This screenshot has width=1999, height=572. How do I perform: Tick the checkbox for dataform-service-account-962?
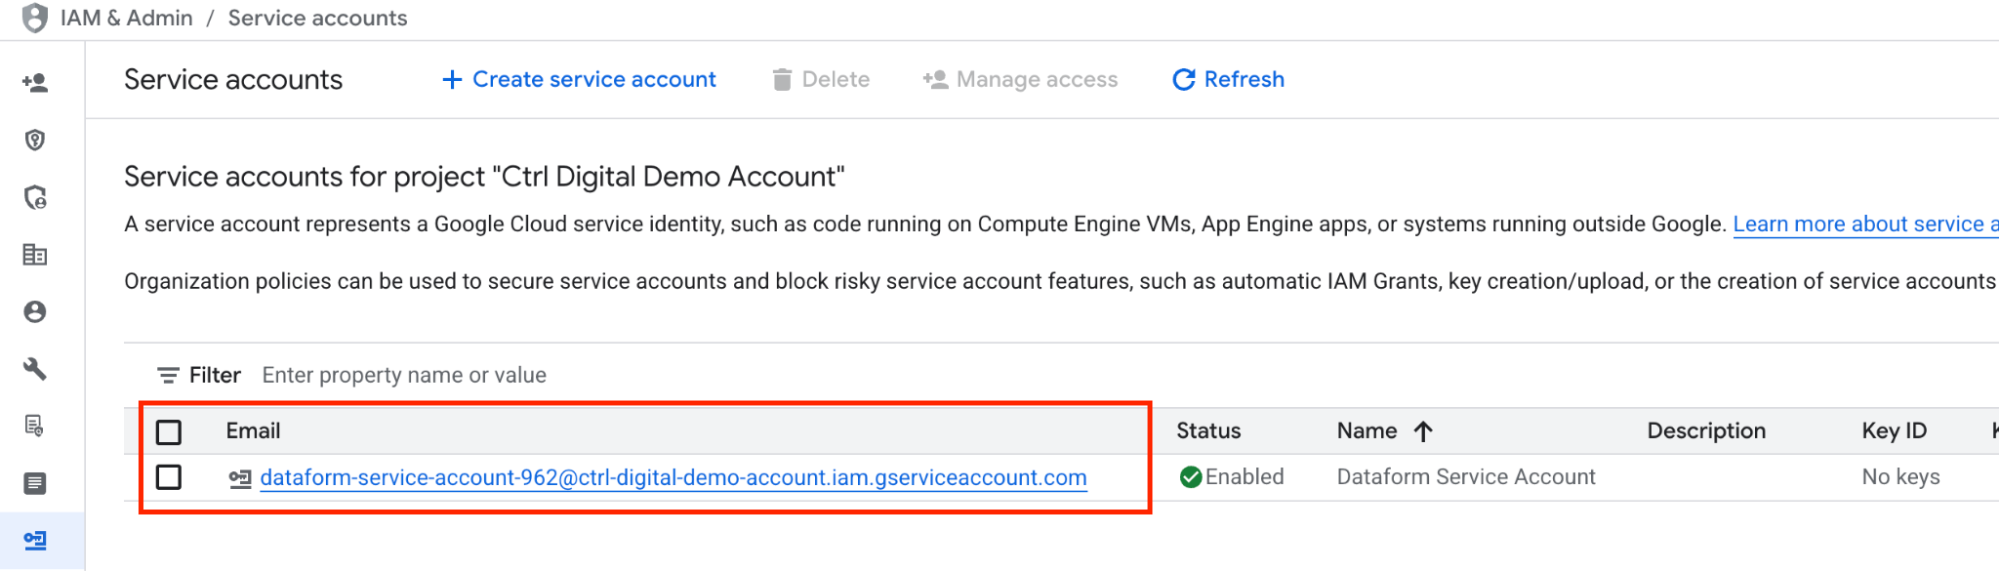pos(169,477)
